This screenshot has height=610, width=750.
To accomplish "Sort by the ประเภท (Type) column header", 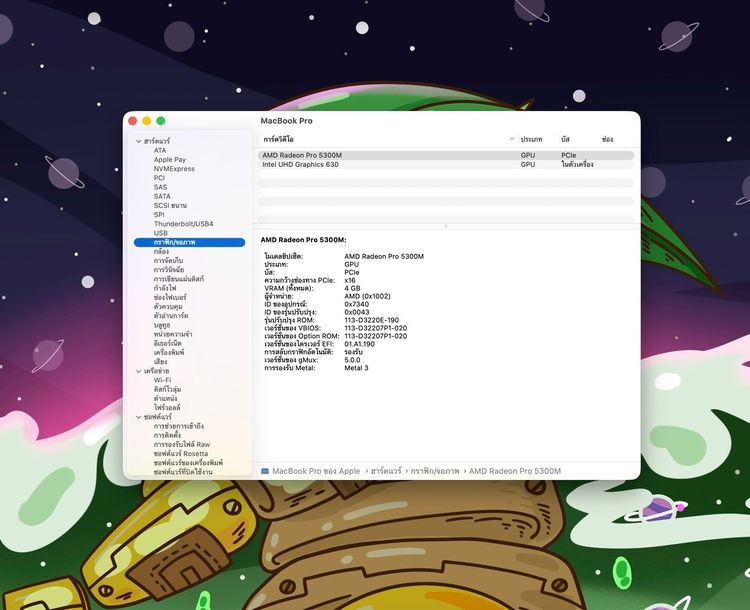I will pos(531,139).
